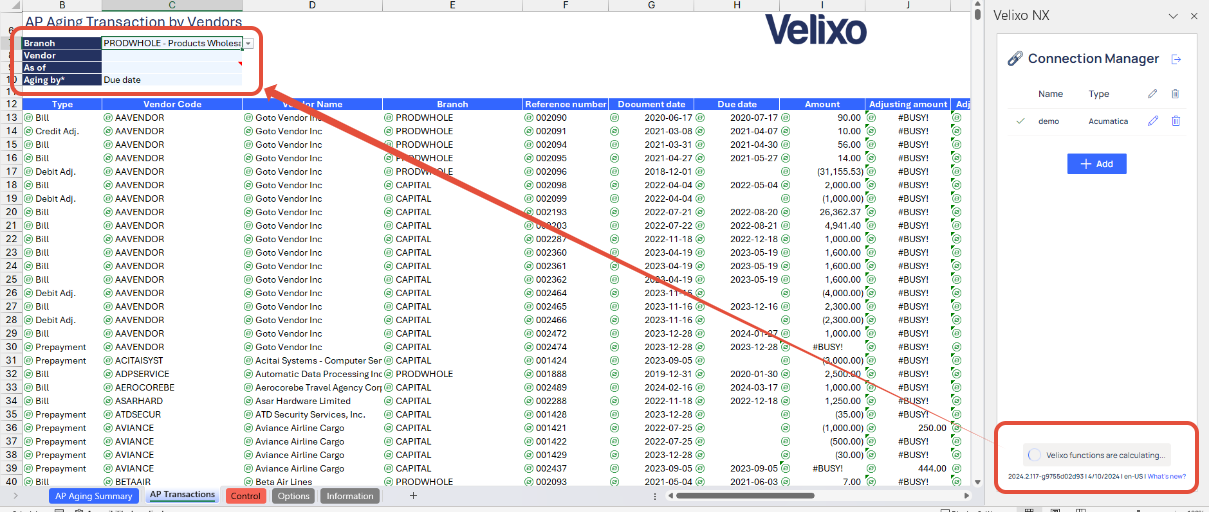Select adjusting amount 250.00 cell
The width and height of the screenshot is (1209, 512).
[x=908, y=428]
